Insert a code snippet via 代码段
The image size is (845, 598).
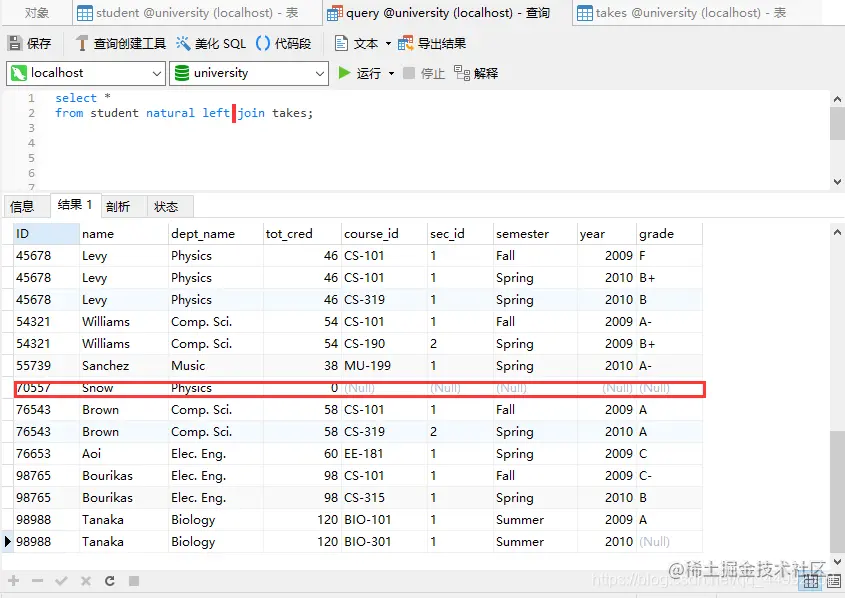284,44
